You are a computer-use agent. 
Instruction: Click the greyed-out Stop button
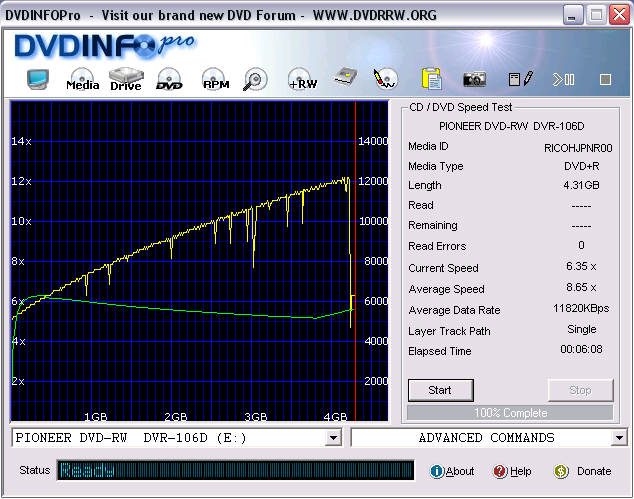tap(581, 390)
